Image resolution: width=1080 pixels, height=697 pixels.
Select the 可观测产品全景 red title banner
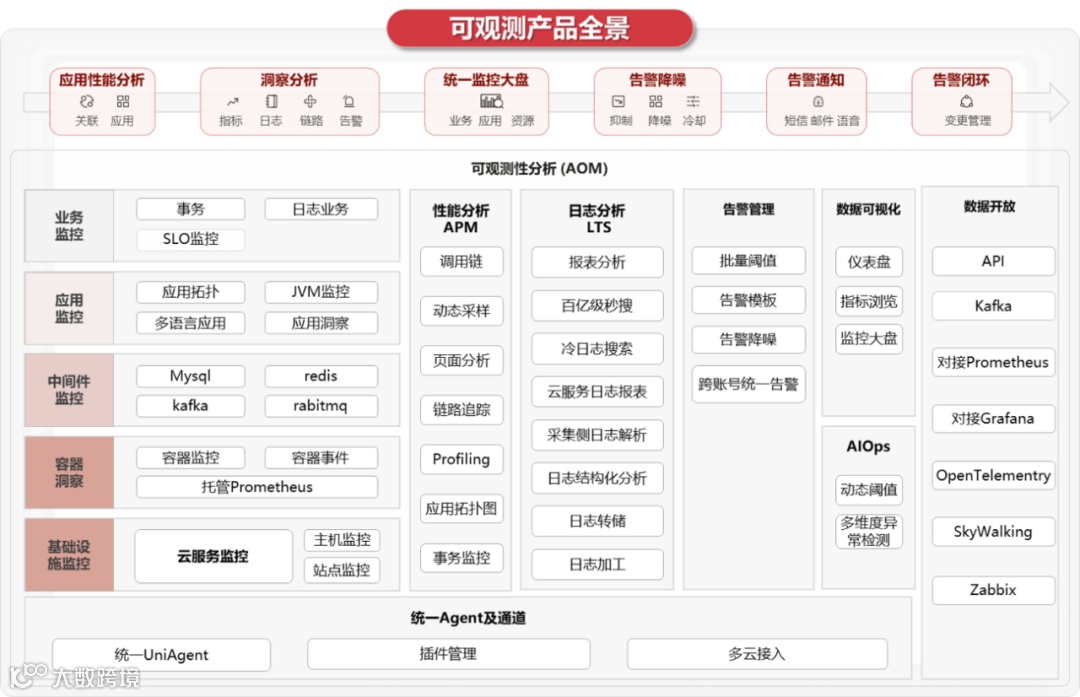[539, 28]
